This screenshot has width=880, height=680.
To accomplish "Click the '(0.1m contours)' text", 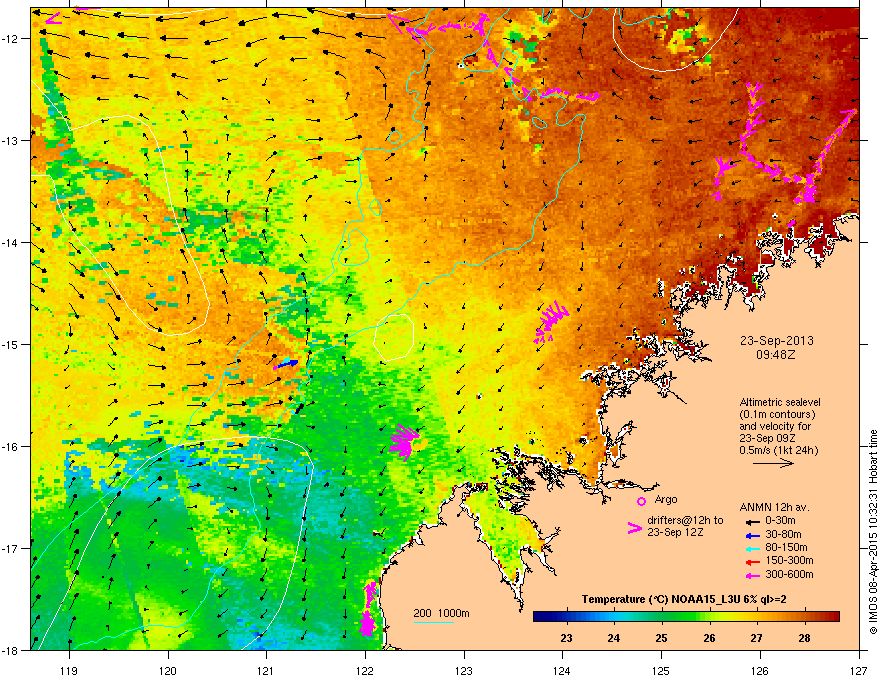I will coord(777,414).
